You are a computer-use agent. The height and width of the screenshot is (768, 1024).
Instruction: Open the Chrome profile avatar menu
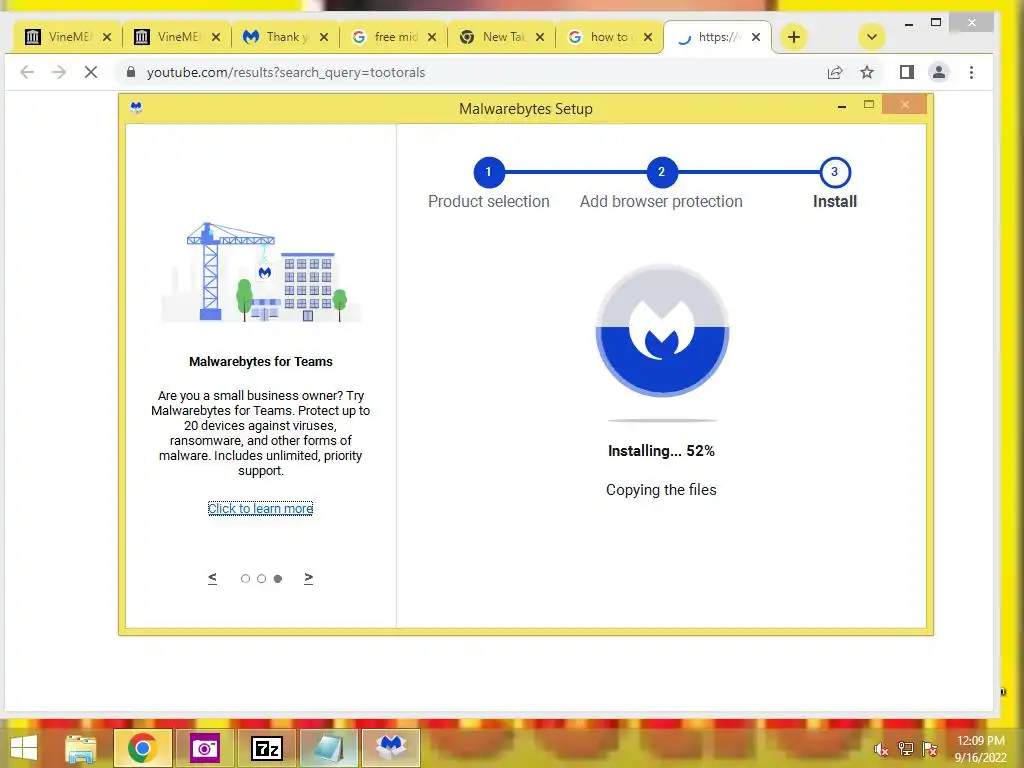pos(938,72)
